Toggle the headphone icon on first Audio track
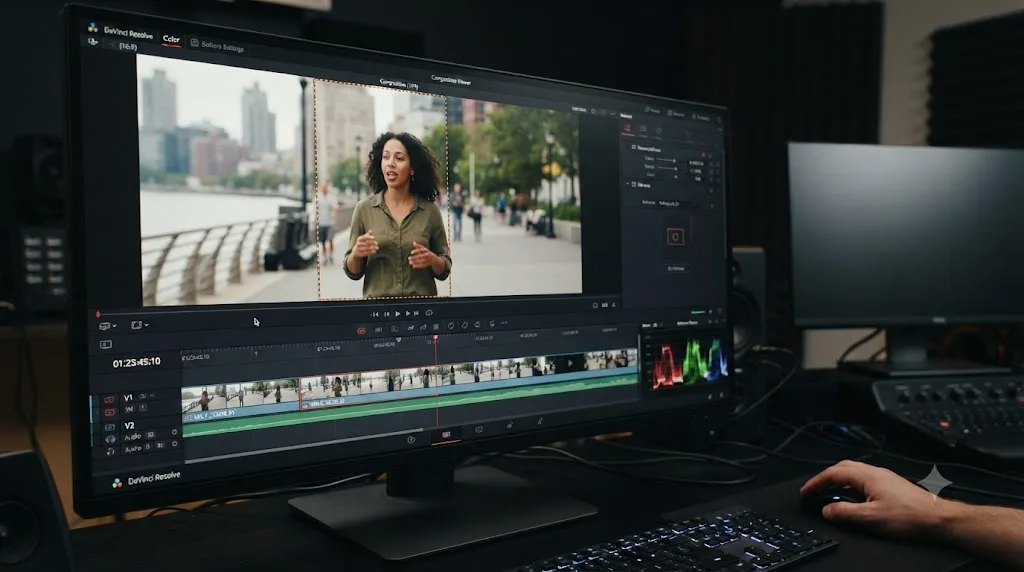This screenshot has width=1024, height=572. pyautogui.click(x=110, y=439)
